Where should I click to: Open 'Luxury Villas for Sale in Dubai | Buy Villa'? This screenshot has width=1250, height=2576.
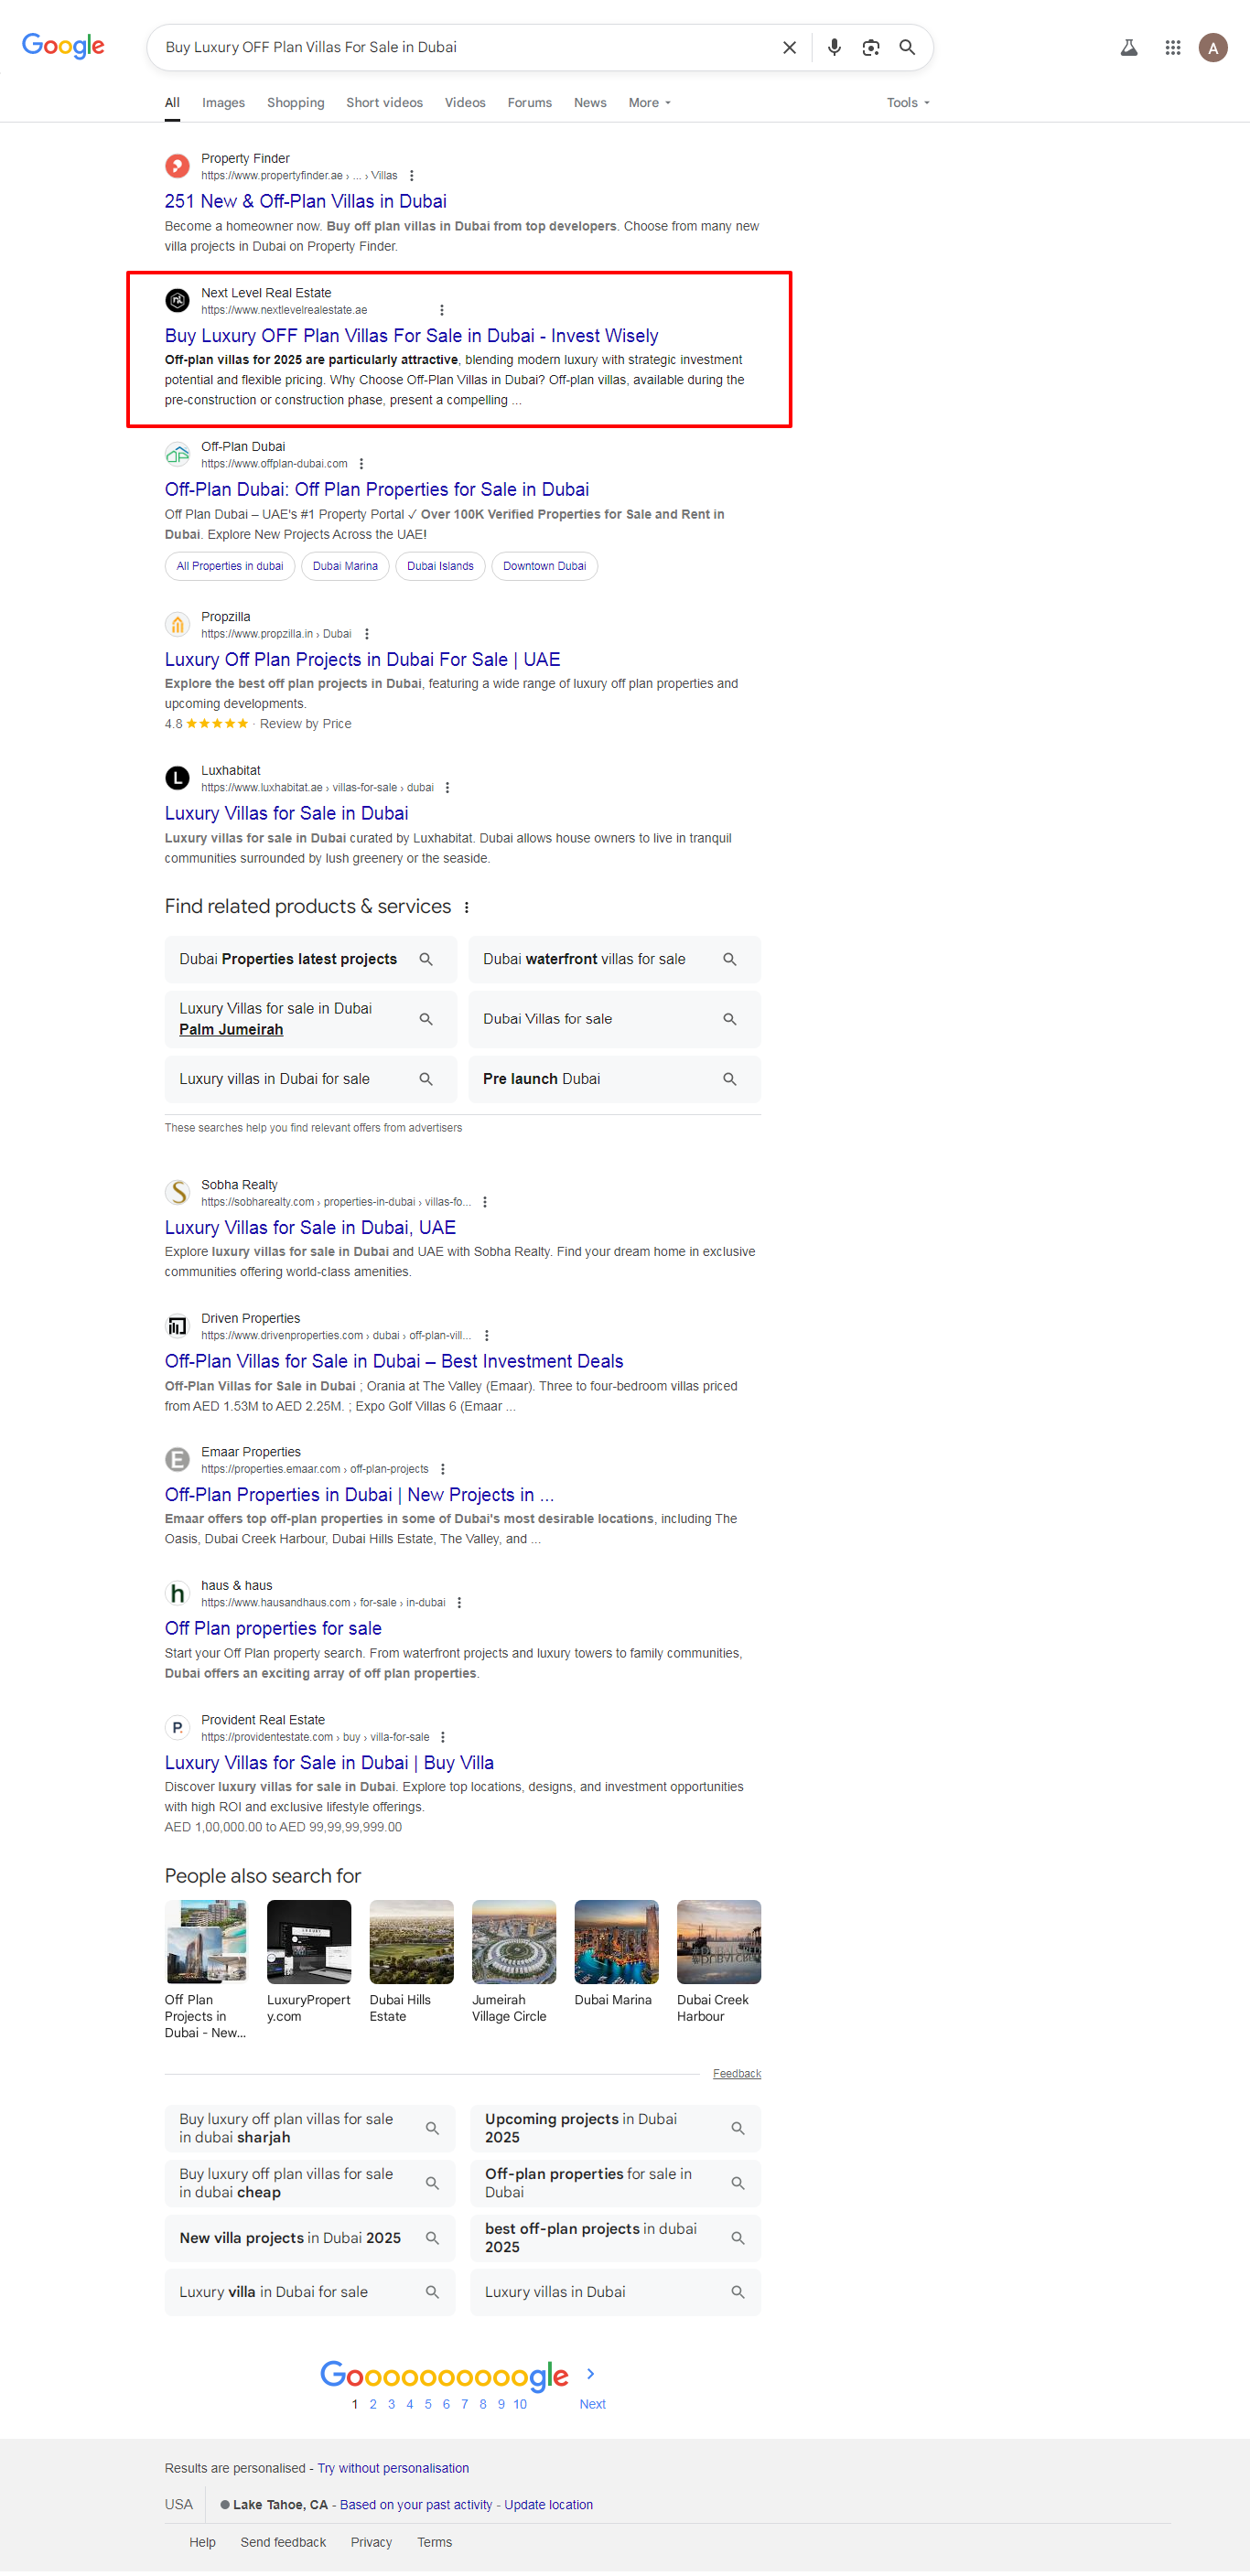coord(329,1762)
